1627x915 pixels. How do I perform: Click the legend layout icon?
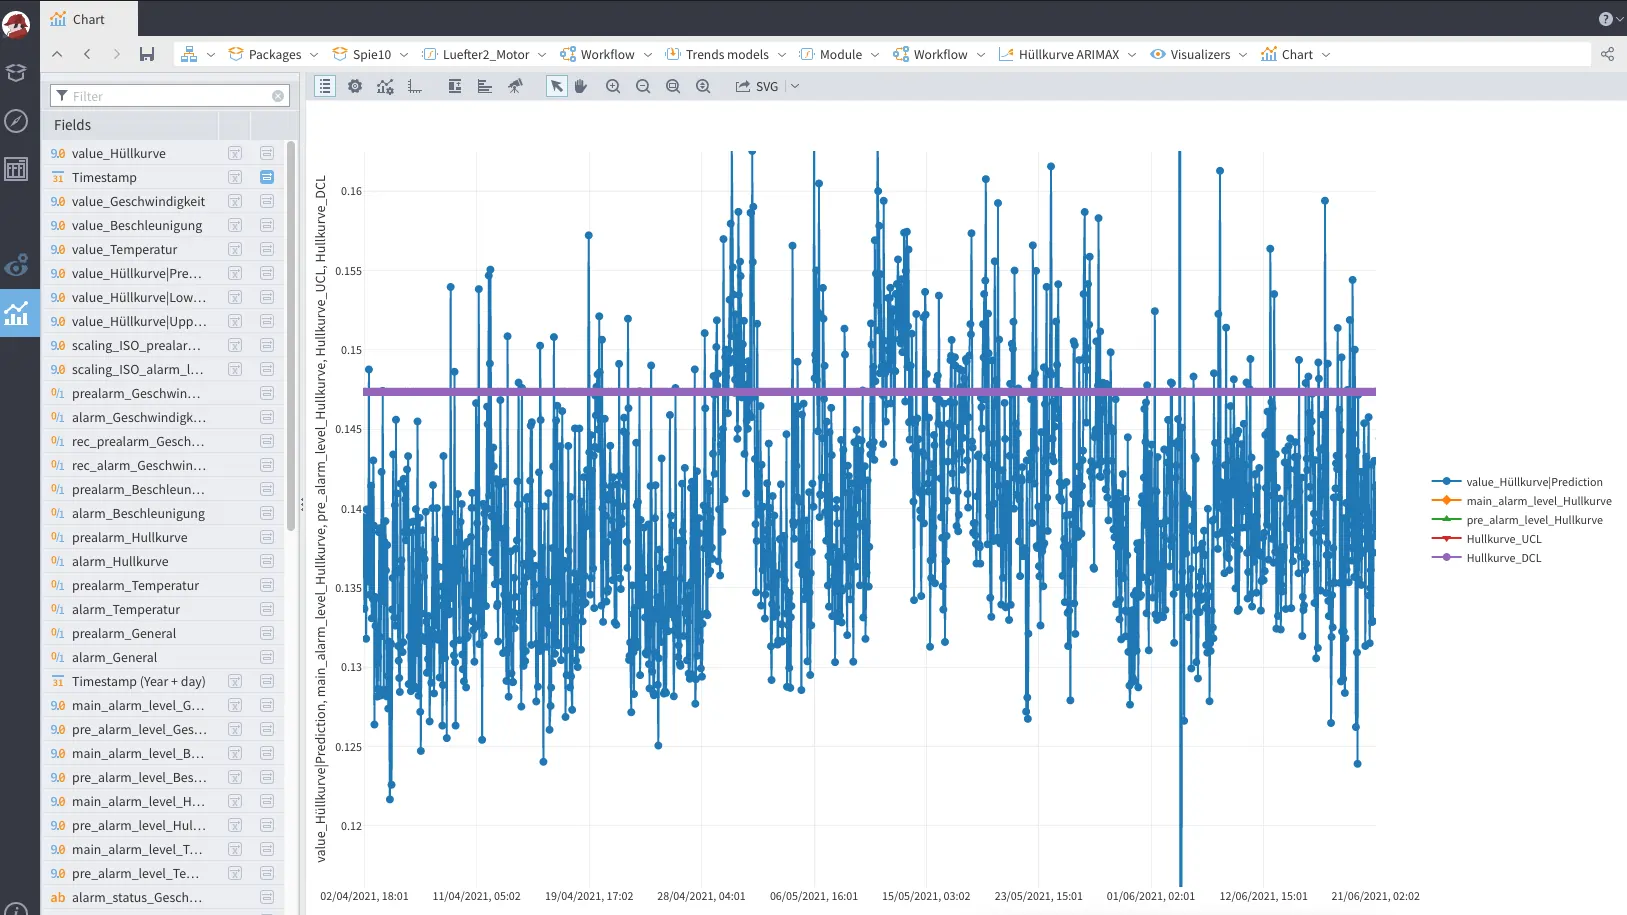coord(455,86)
